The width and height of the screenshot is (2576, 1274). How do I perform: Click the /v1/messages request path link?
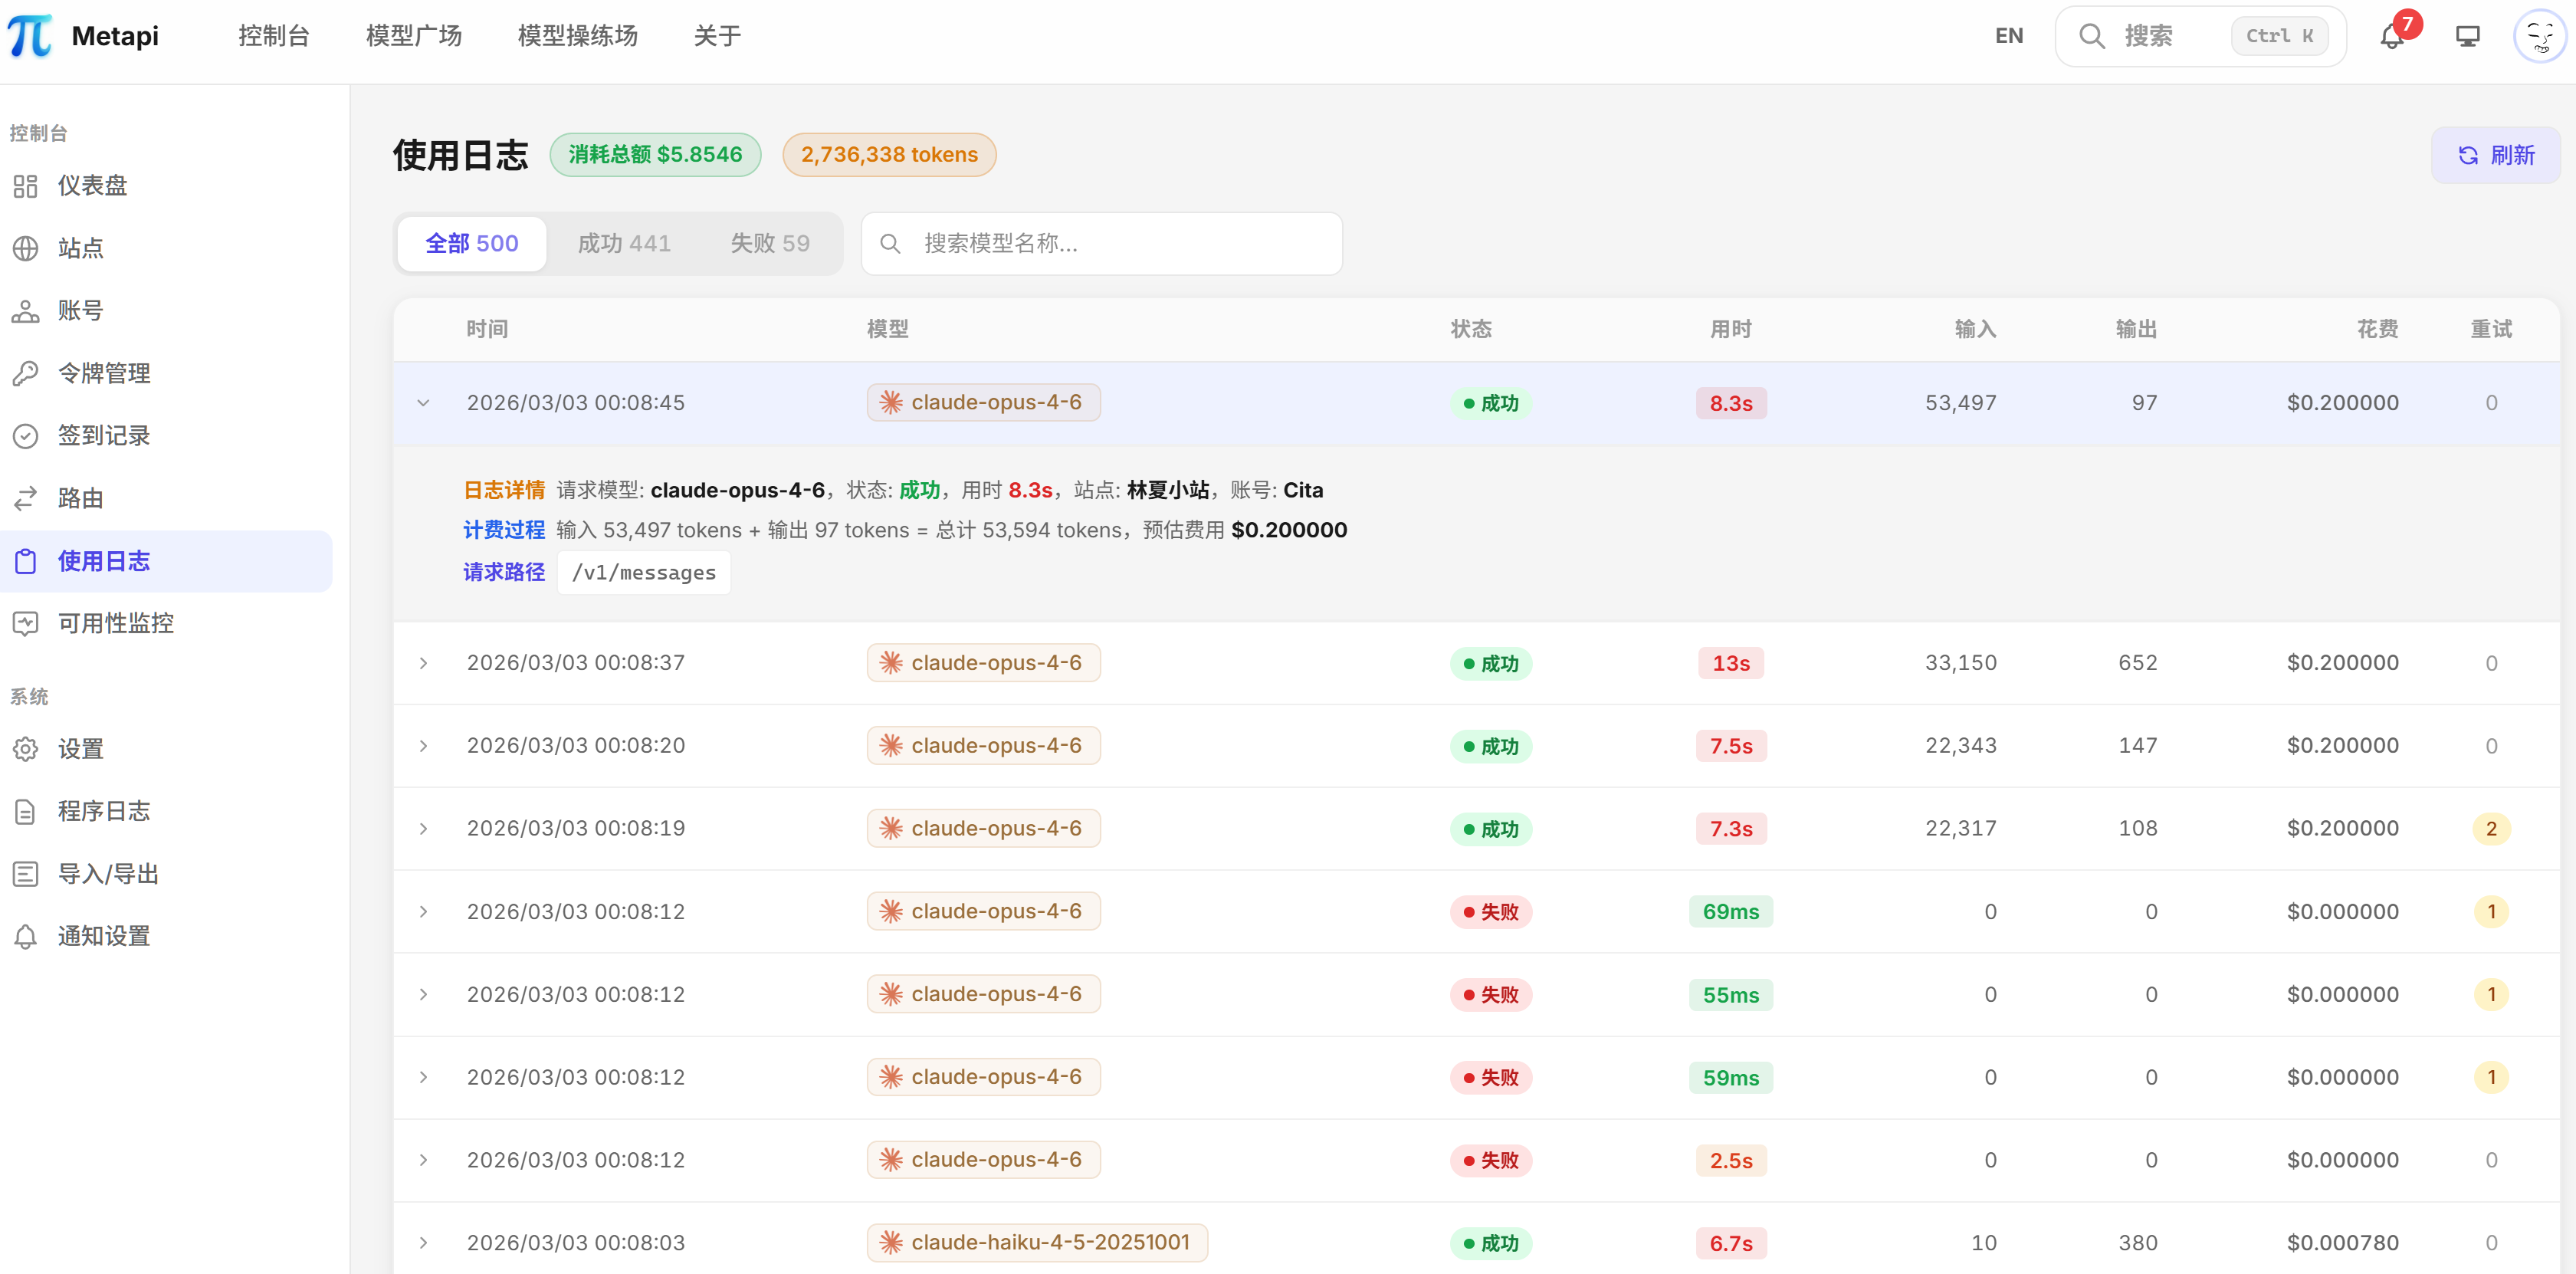pos(643,571)
